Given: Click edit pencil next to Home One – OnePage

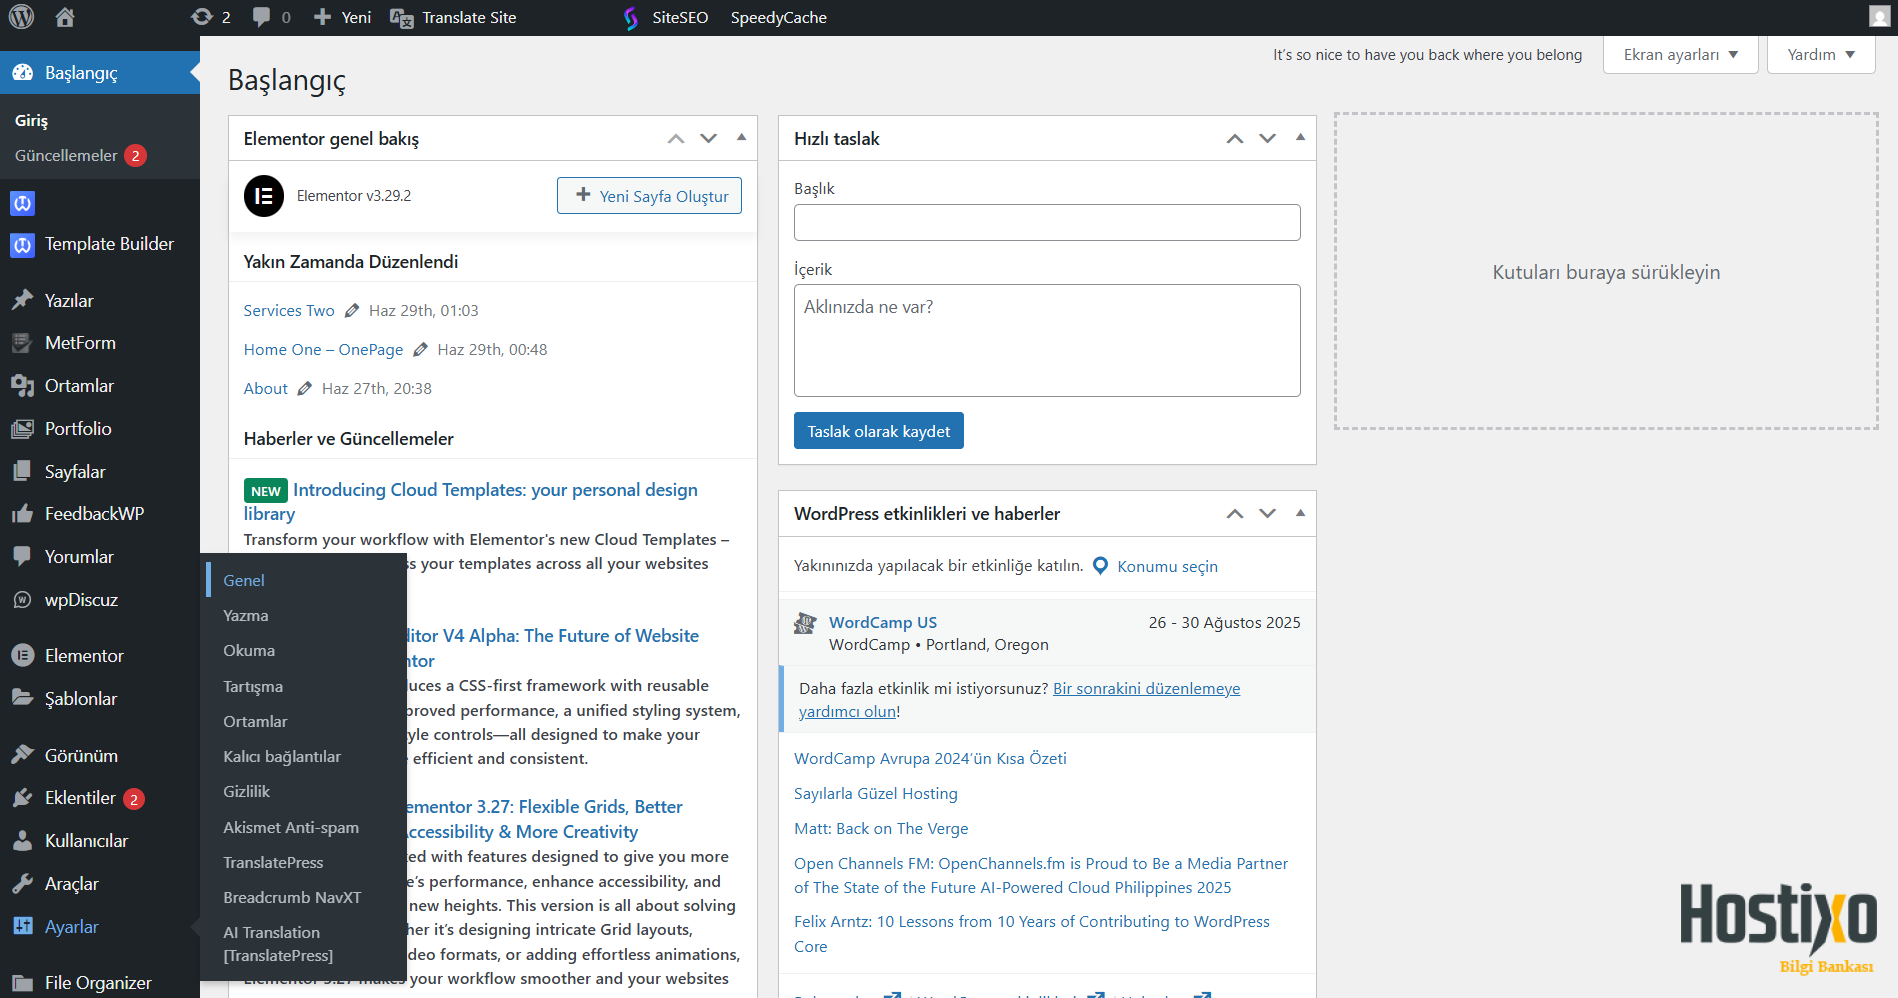Looking at the screenshot, I should (420, 350).
